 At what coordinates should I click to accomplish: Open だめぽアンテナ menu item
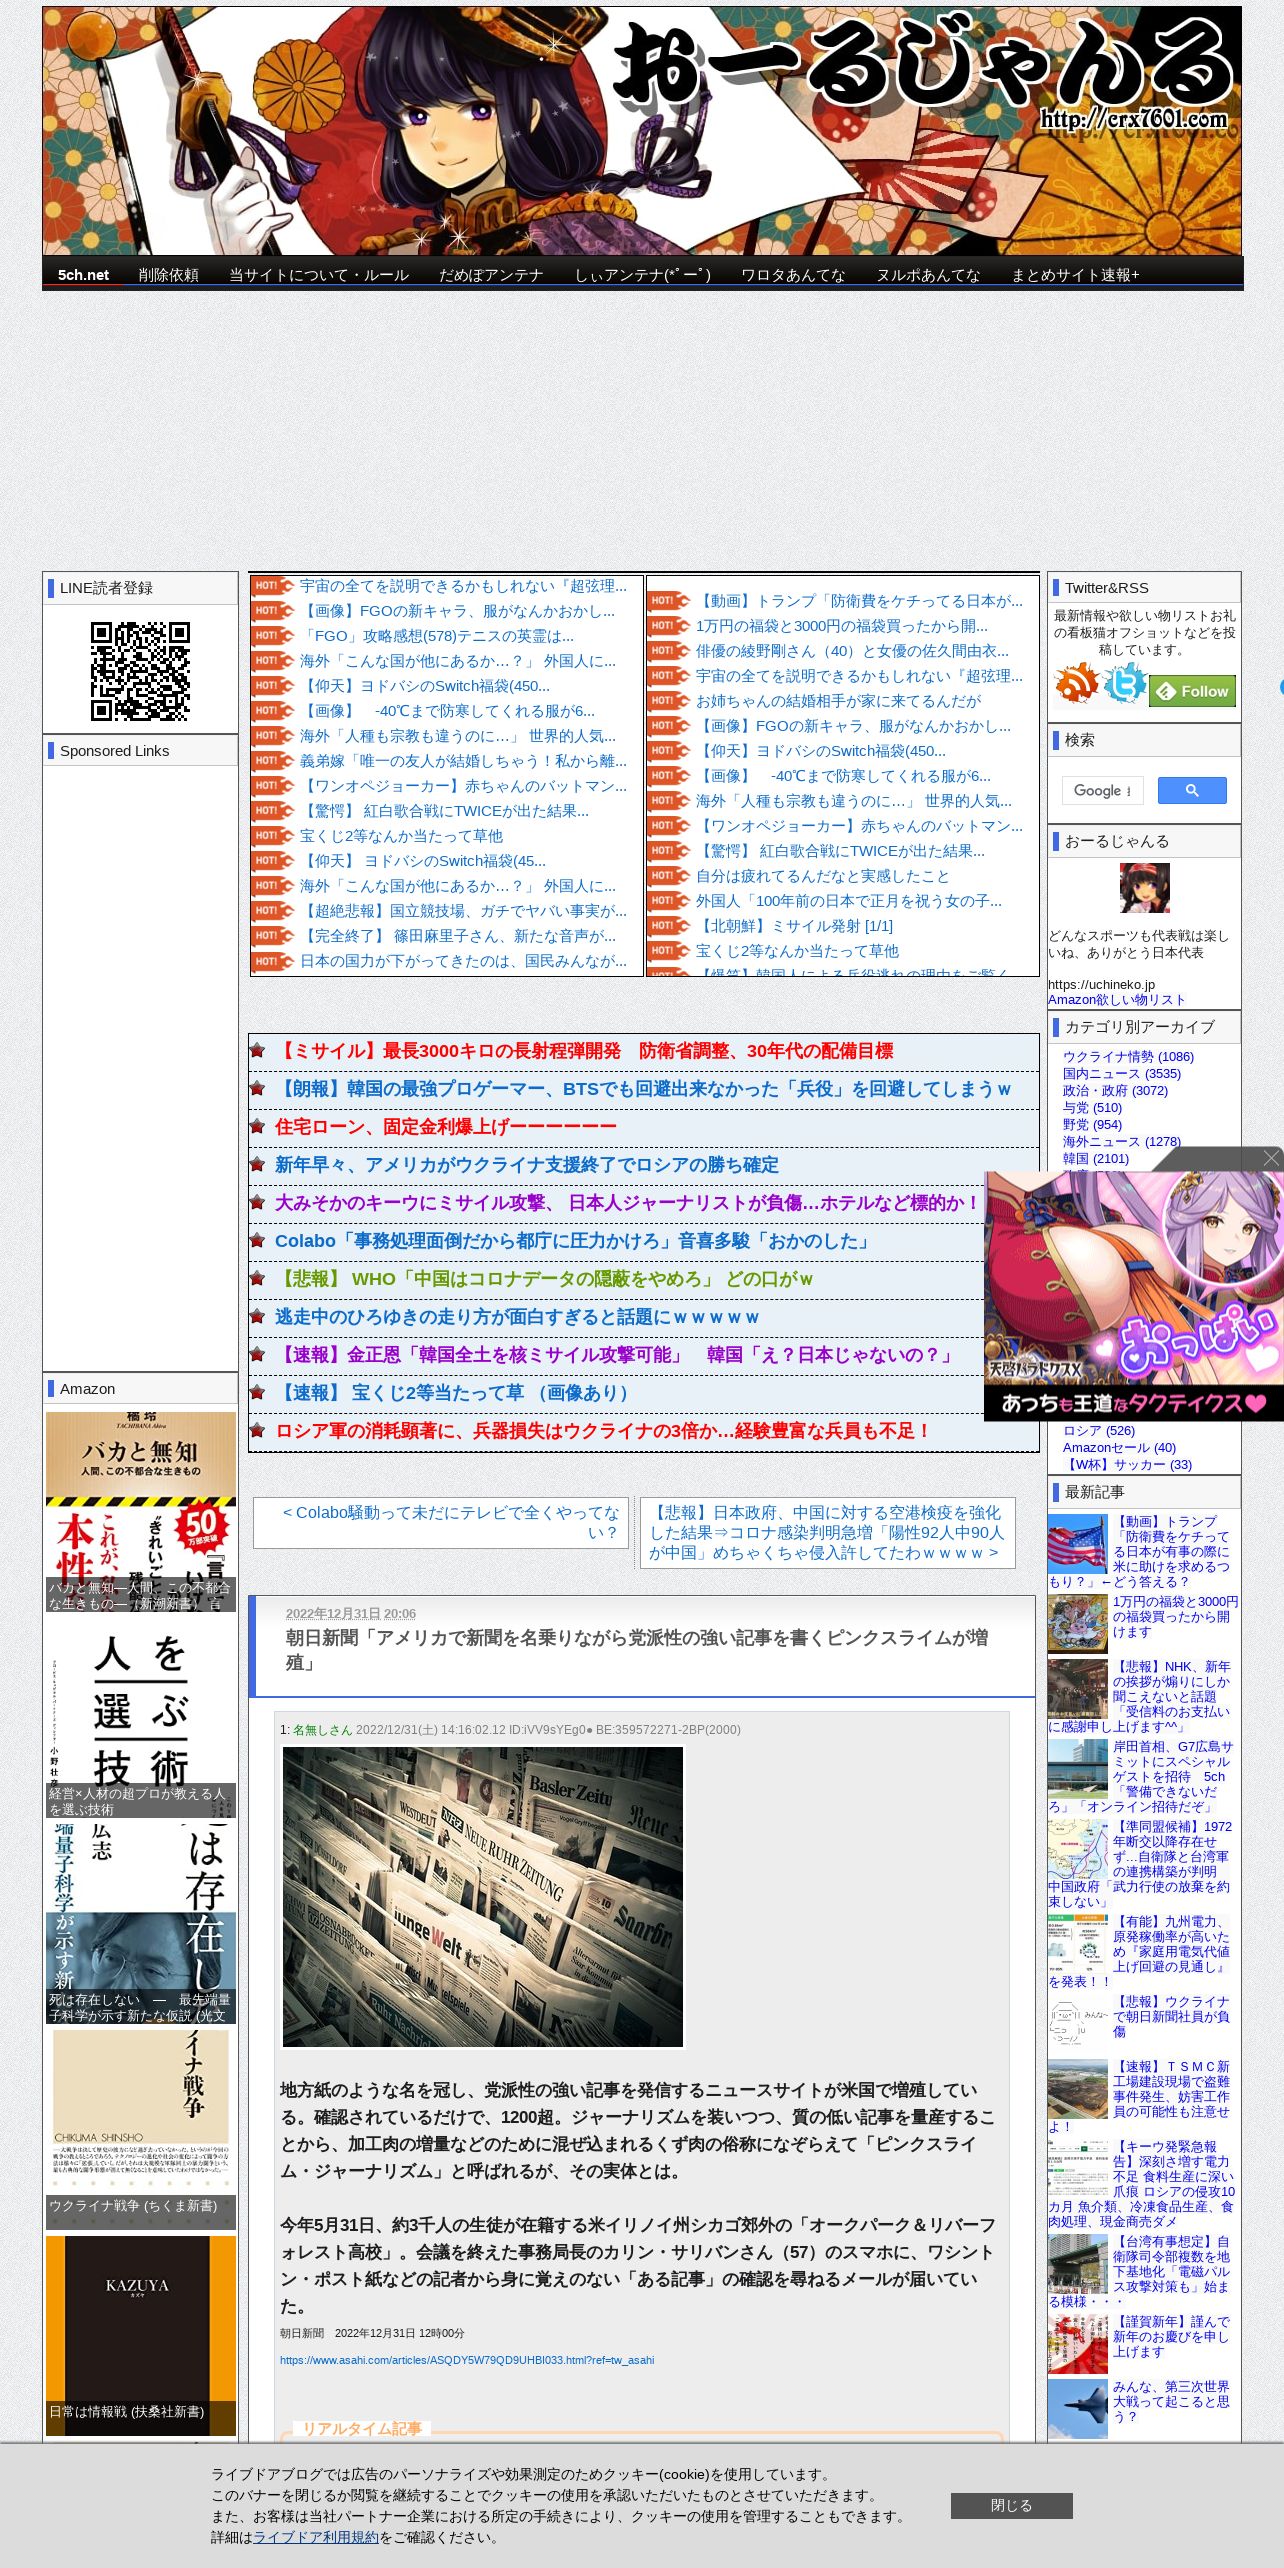(491, 275)
